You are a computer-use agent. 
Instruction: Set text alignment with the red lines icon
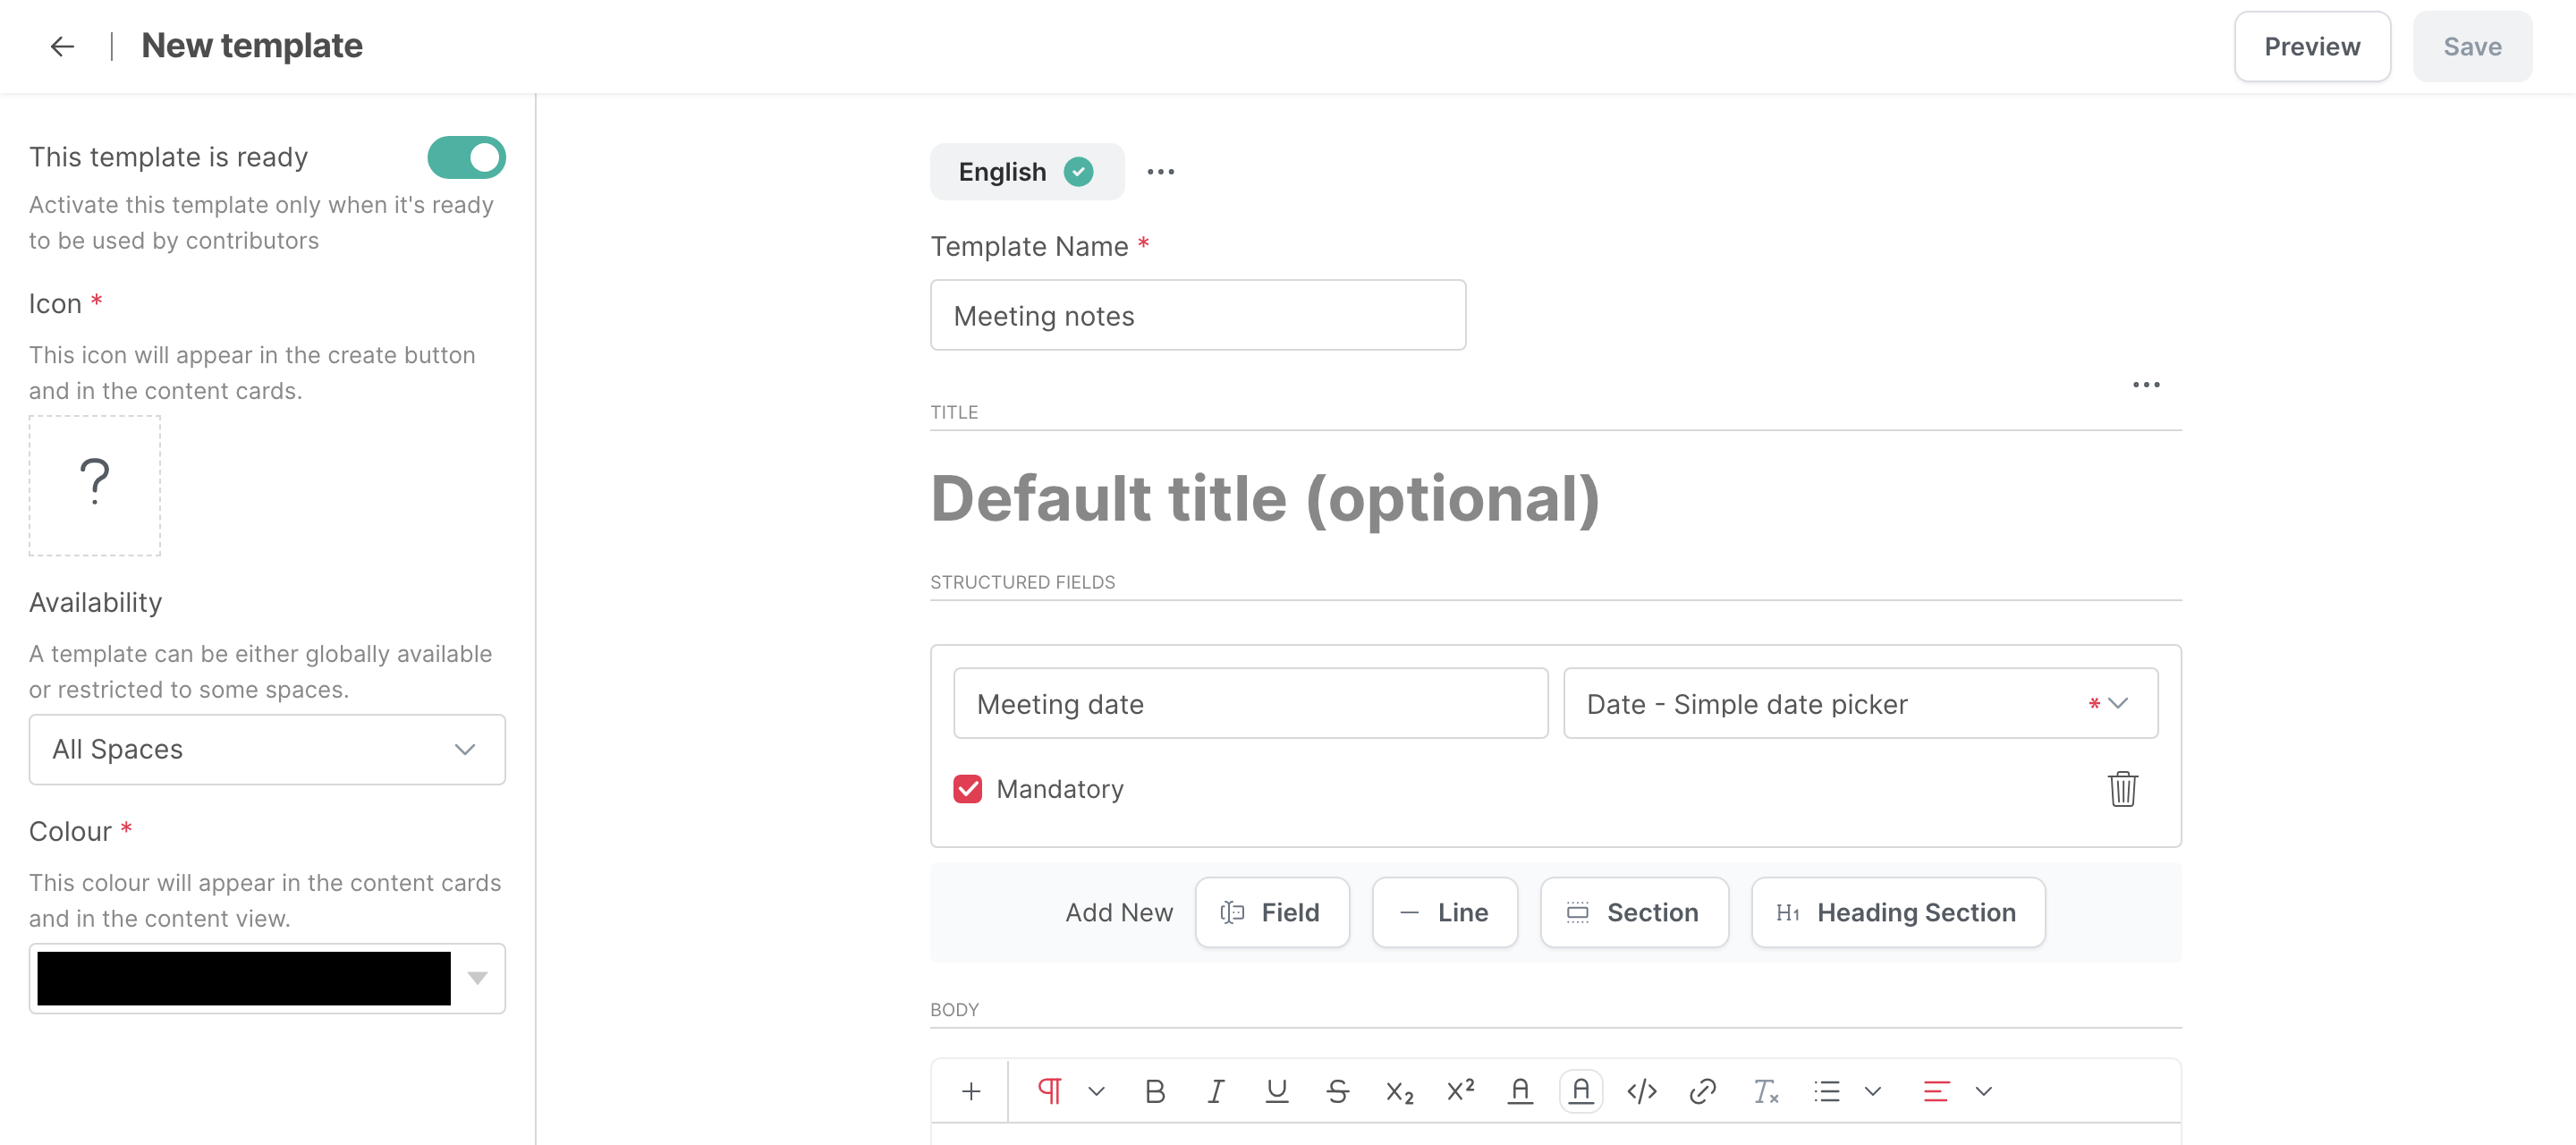[x=1936, y=1091]
